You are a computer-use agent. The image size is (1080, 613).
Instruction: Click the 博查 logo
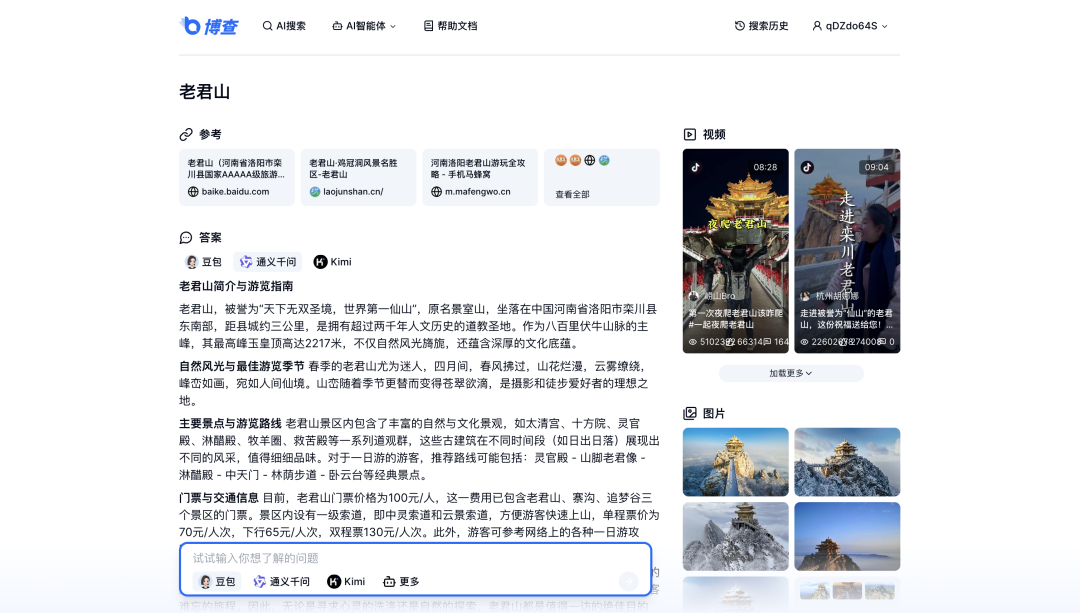pyautogui.click(x=209, y=26)
